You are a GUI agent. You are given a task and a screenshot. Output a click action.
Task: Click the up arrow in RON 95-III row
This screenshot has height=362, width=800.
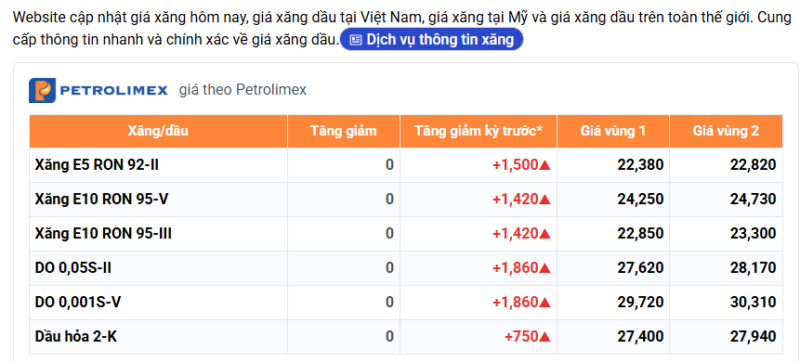pos(545,234)
